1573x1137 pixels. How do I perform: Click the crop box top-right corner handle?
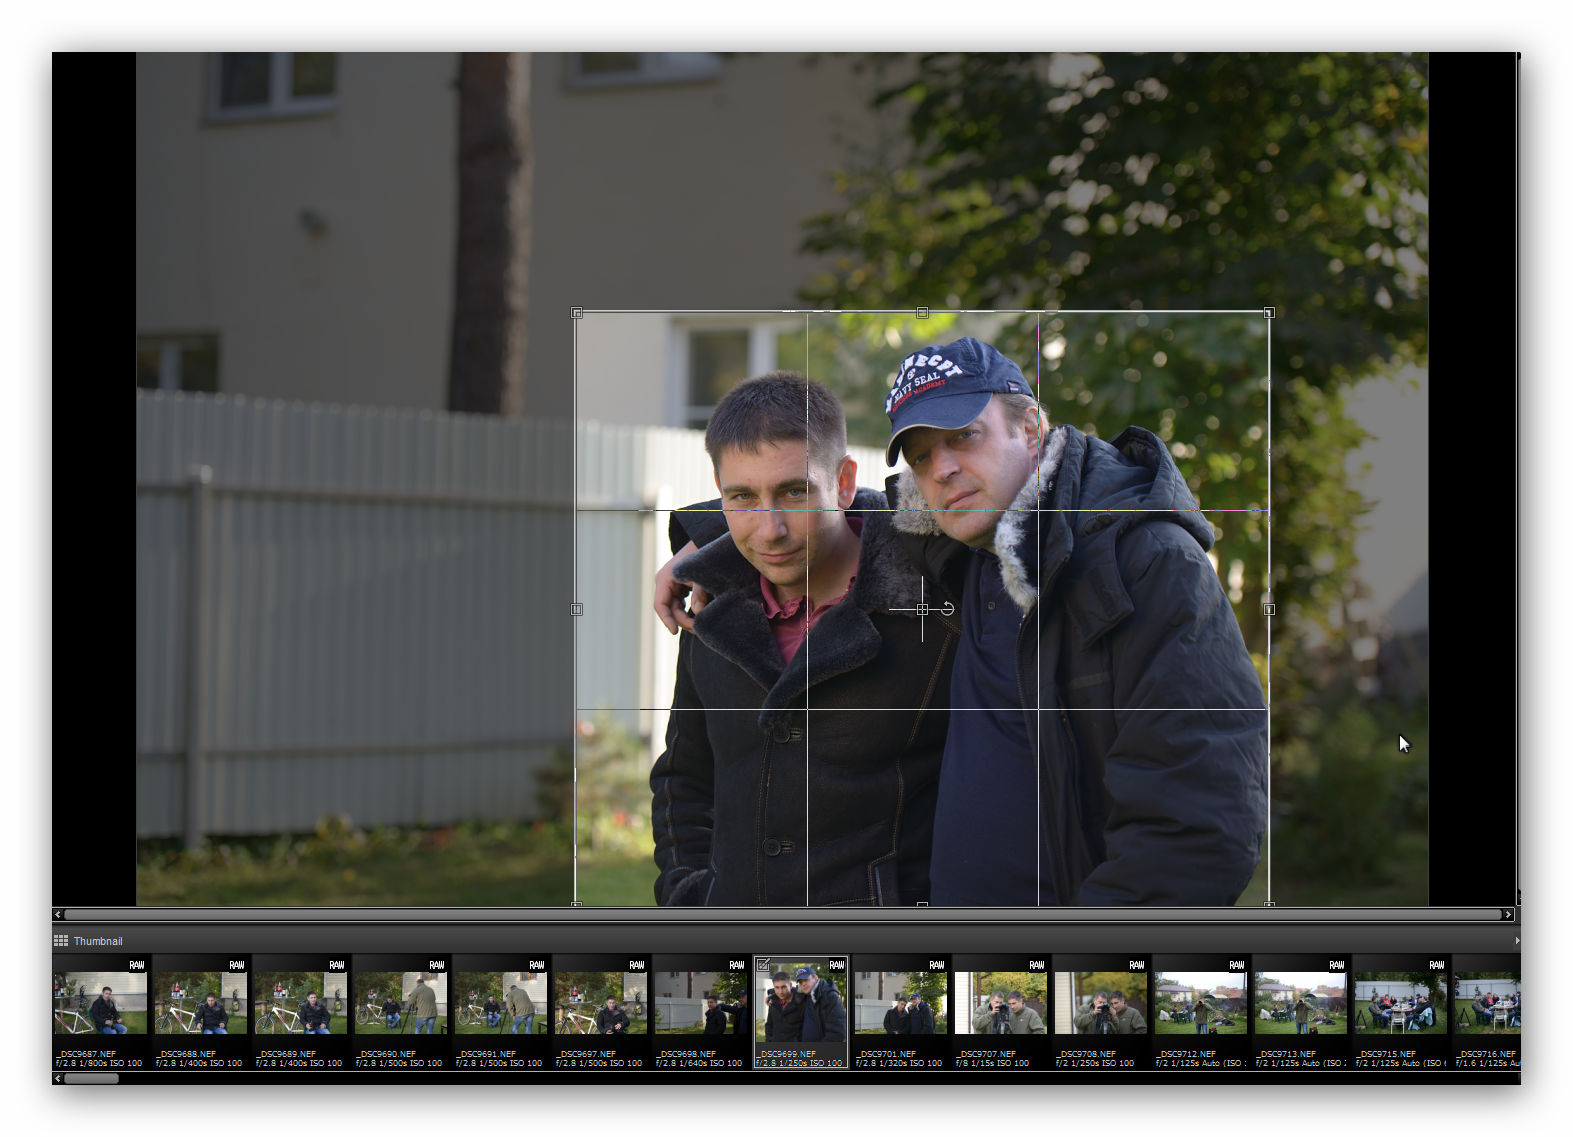coord(1269,313)
